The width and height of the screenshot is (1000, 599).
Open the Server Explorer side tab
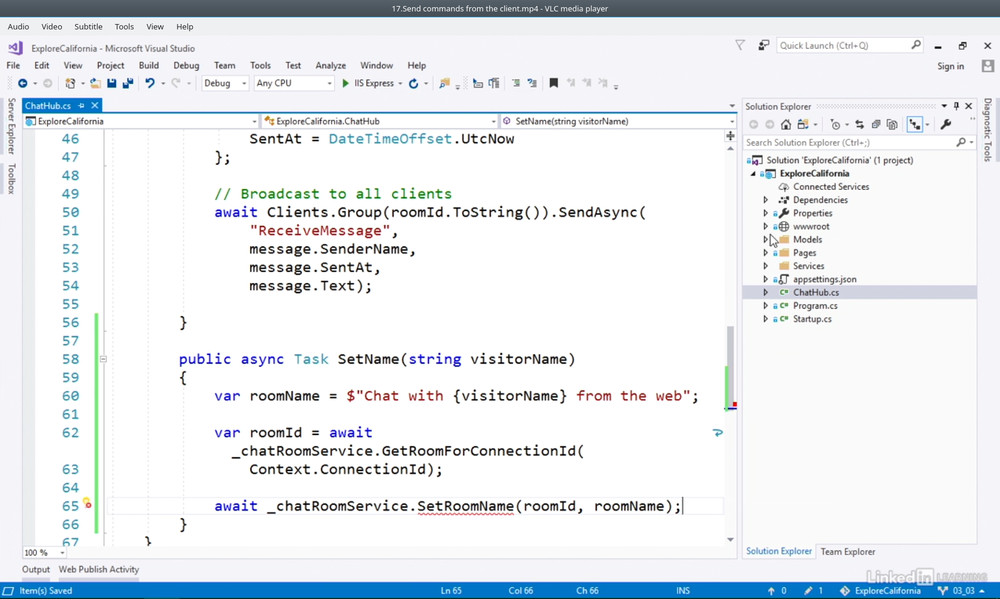[11, 126]
